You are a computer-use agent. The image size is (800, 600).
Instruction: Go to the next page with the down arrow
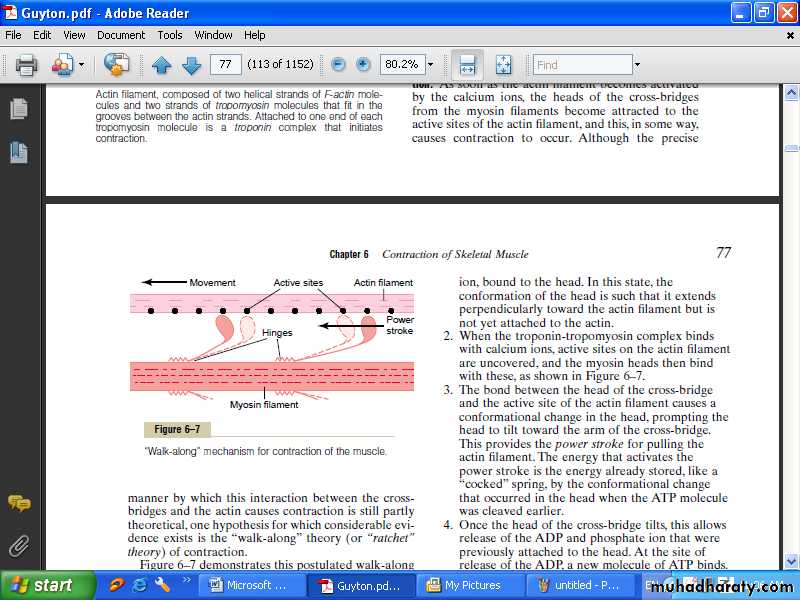point(191,65)
